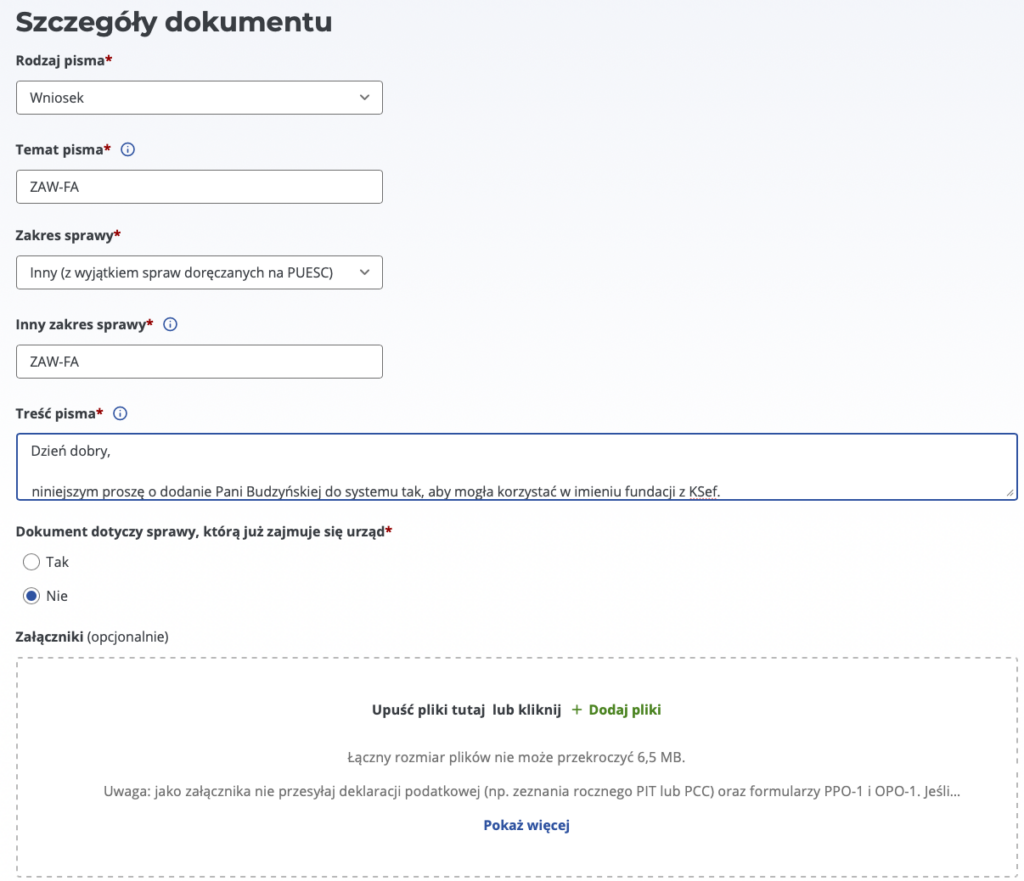Viewport: 1024px width, 881px height.
Task: Click the Dodaj pliki link
Action: 625,710
